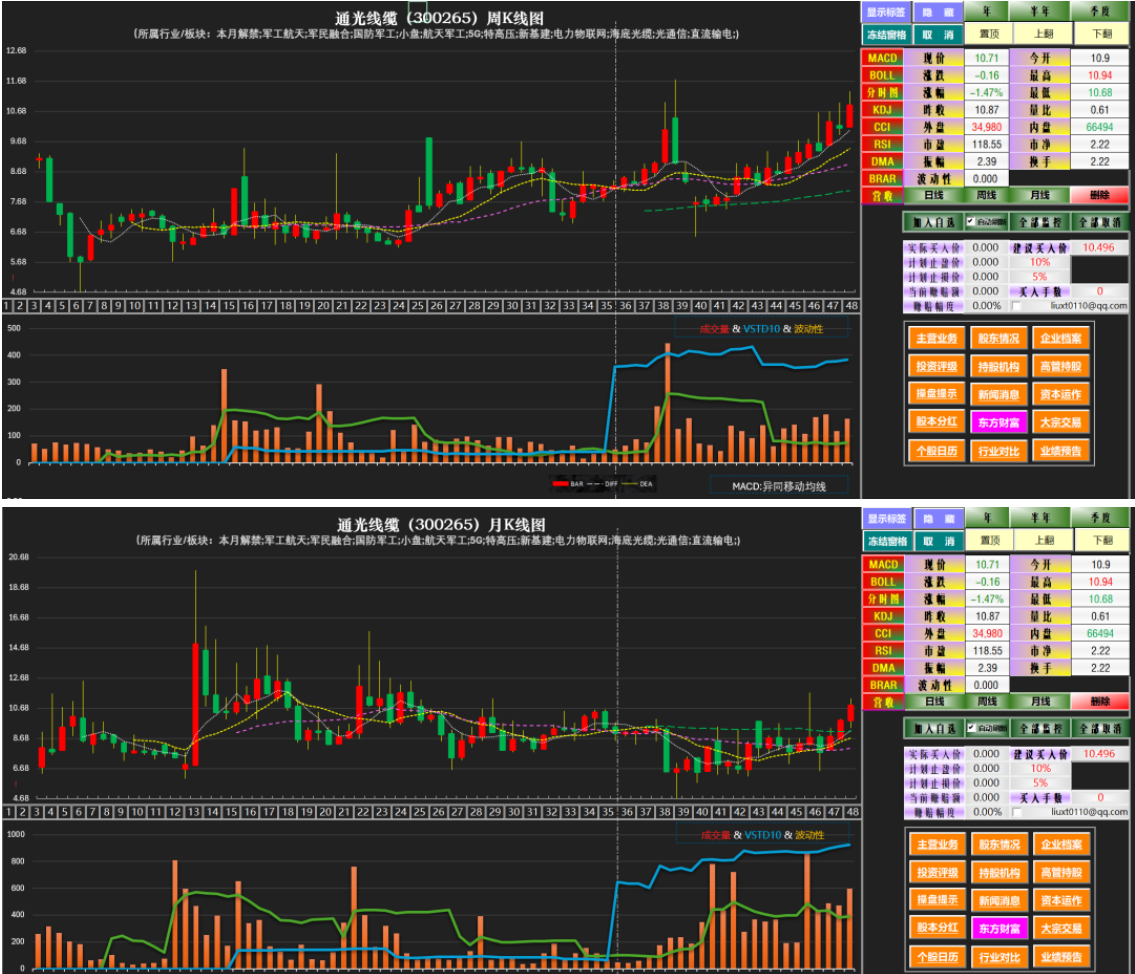Open 行业对比 link in weekly chart panel
Image resolution: width=1135 pixels, height=974 pixels.
[998, 452]
